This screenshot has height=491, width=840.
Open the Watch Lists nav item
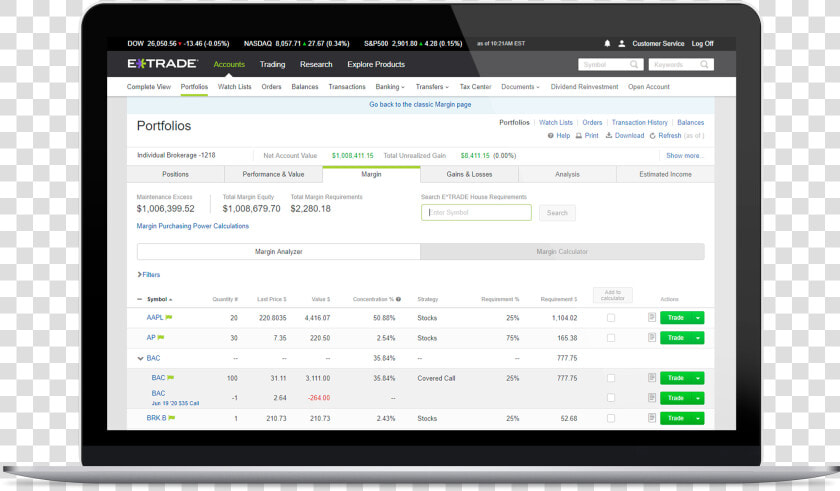tap(234, 87)
